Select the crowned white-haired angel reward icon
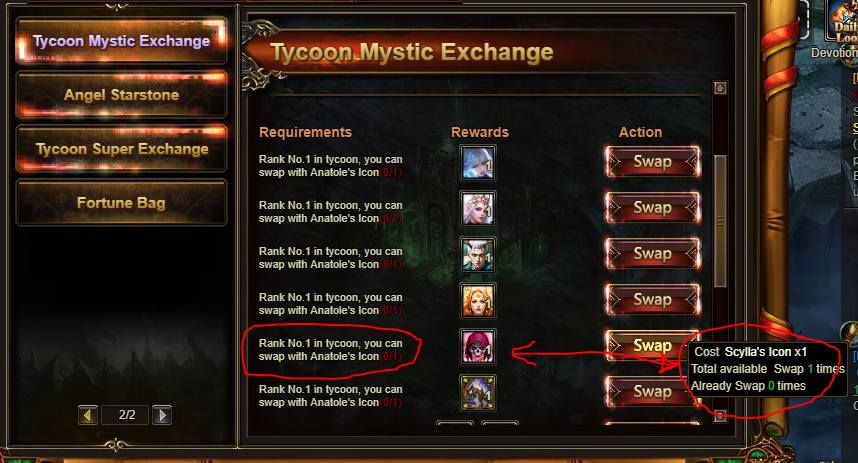This screenshot has width=858, height=463. pos(478,209)
